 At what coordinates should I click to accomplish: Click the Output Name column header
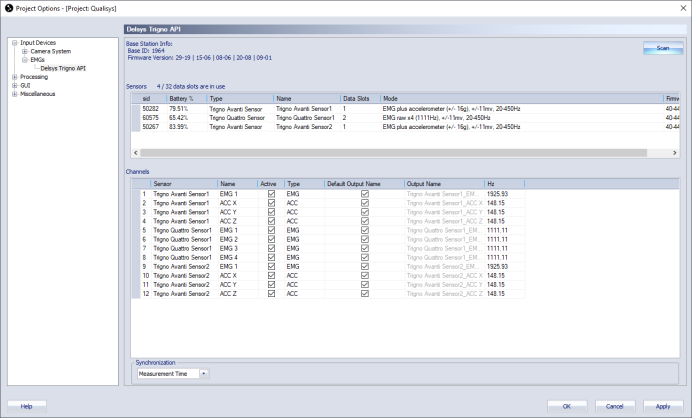pyautogui.click(x=444, y=184)
